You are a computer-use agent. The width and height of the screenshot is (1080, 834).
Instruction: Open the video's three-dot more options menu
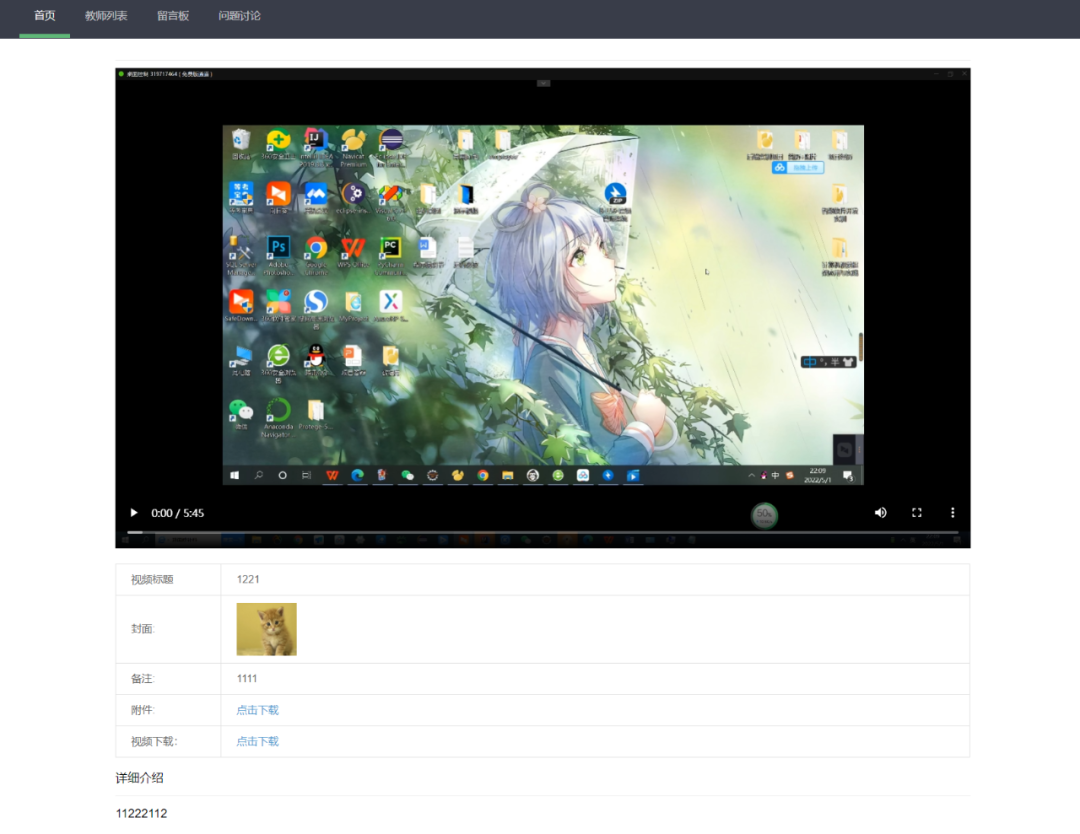pos(953,512)
